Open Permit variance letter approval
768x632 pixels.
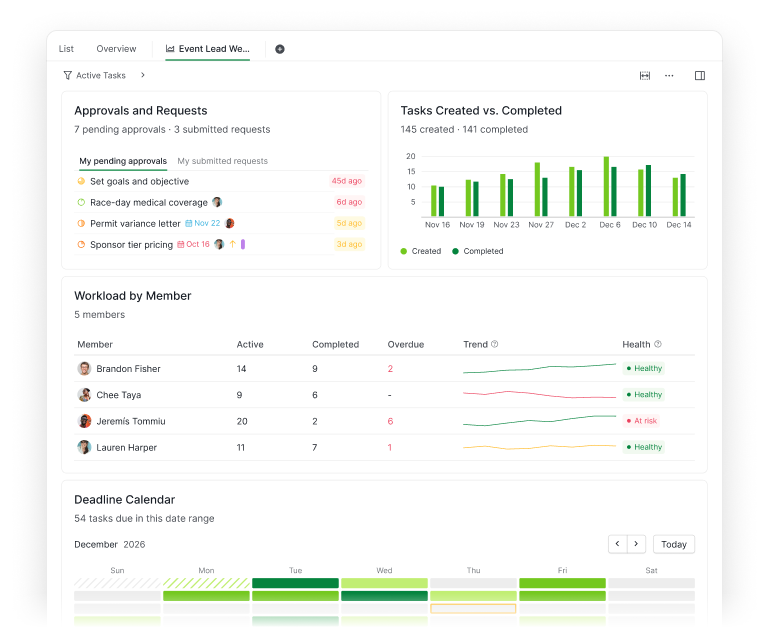pyautogui.click(x=135, y=223)
